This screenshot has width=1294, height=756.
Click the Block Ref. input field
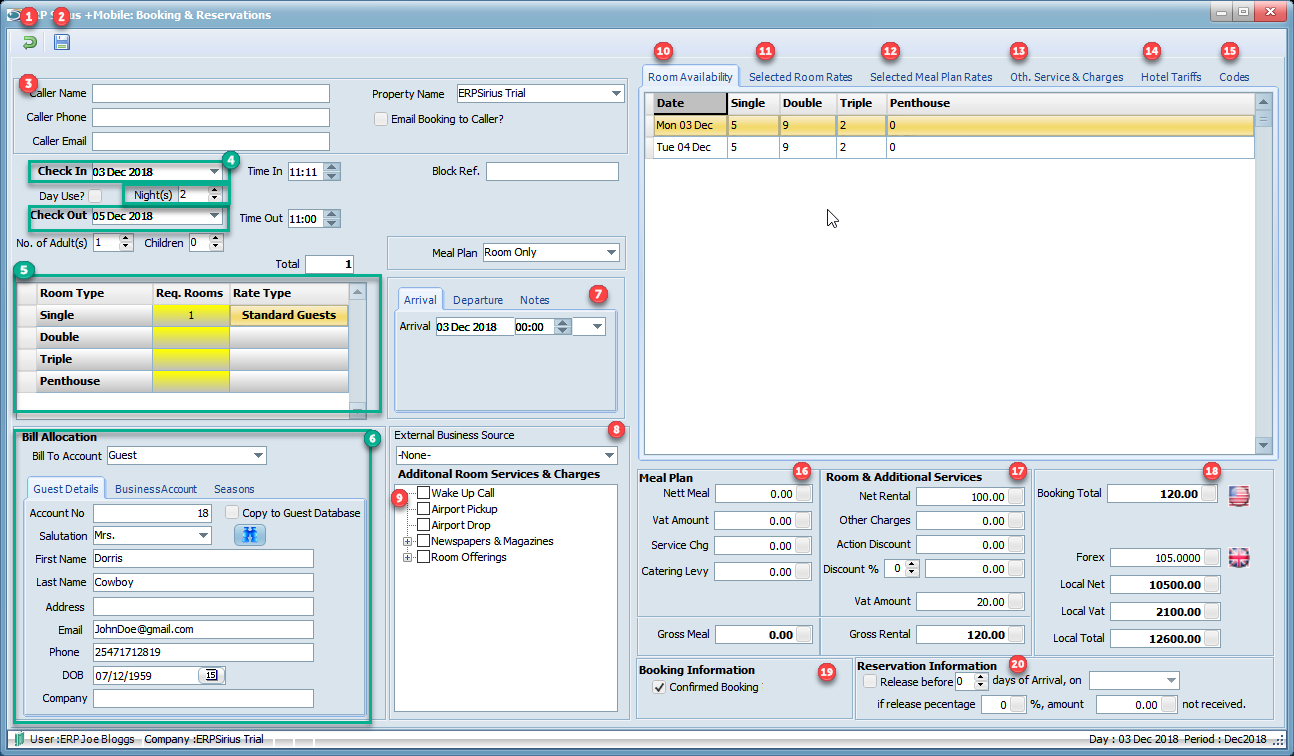[x=553, y=171]
